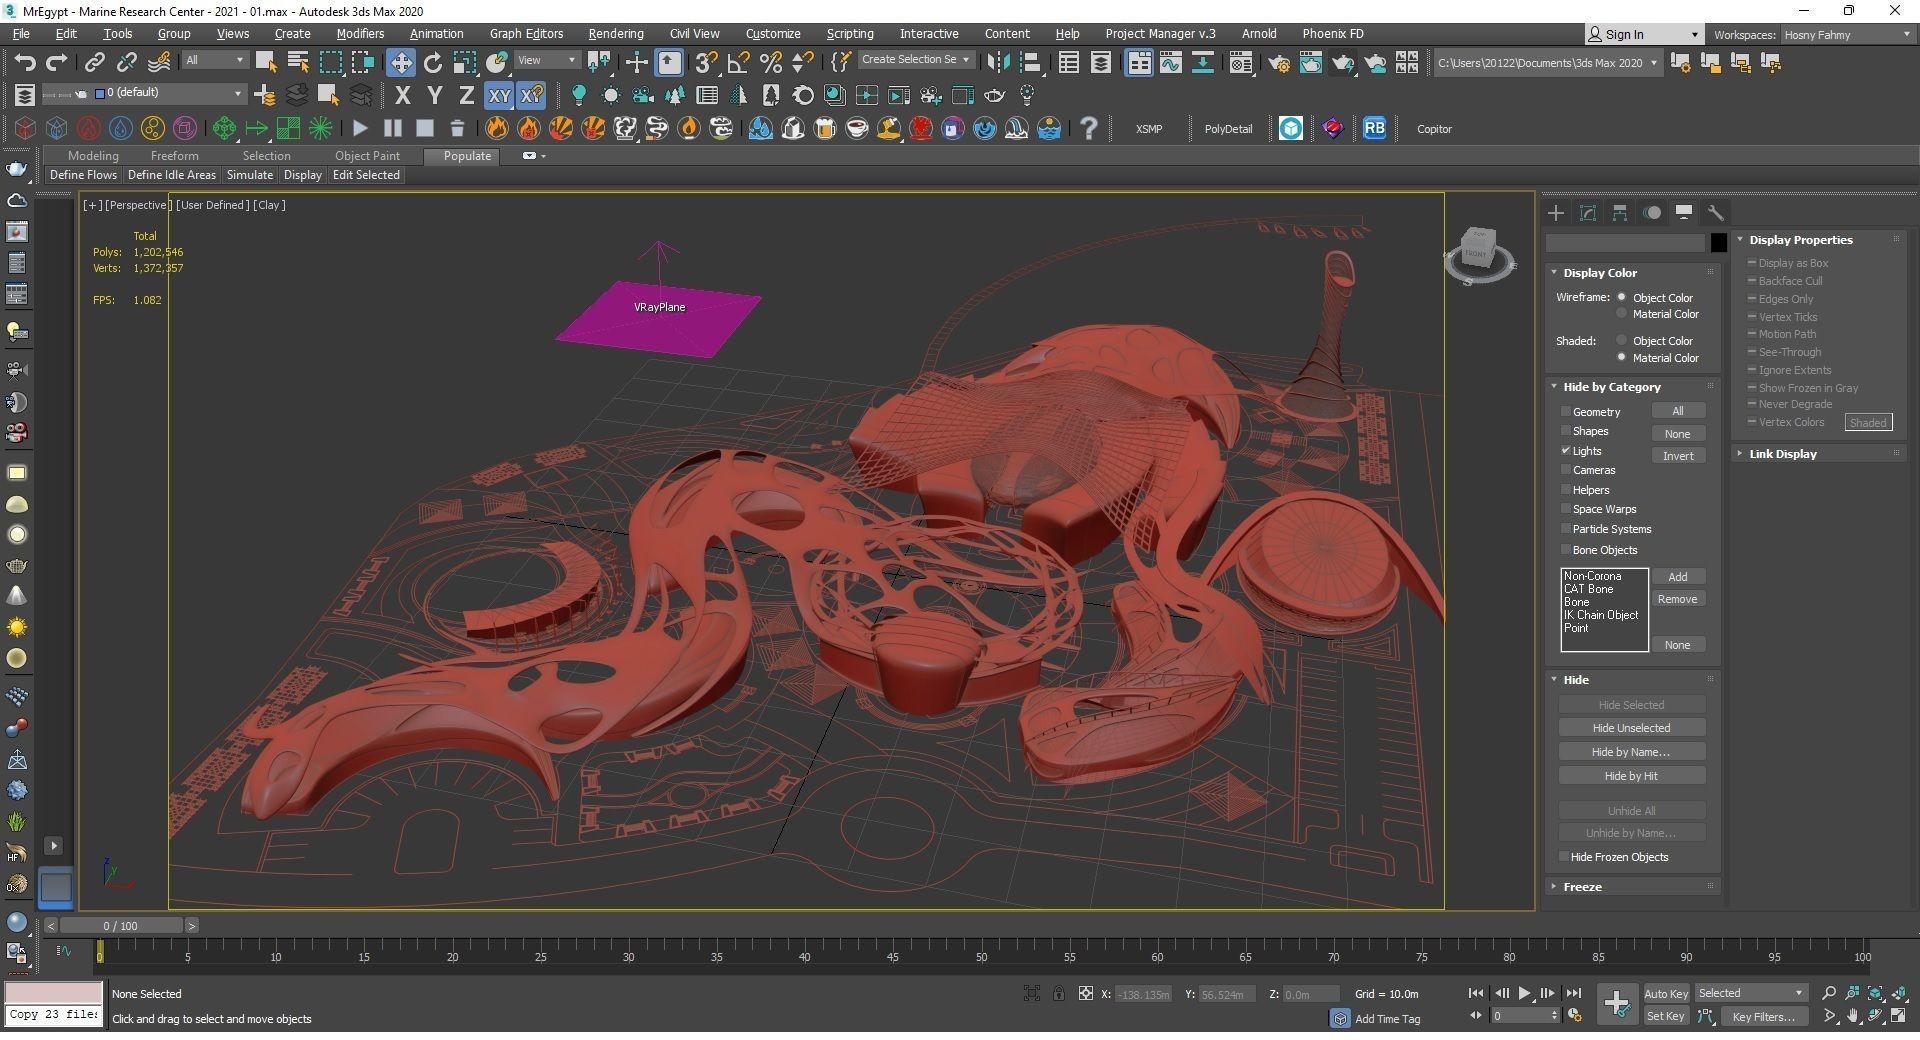Viewport: 1920px width, 1040px height.
Task: Enable the Shapes hide category checkbox
Action: [1566, 431]
